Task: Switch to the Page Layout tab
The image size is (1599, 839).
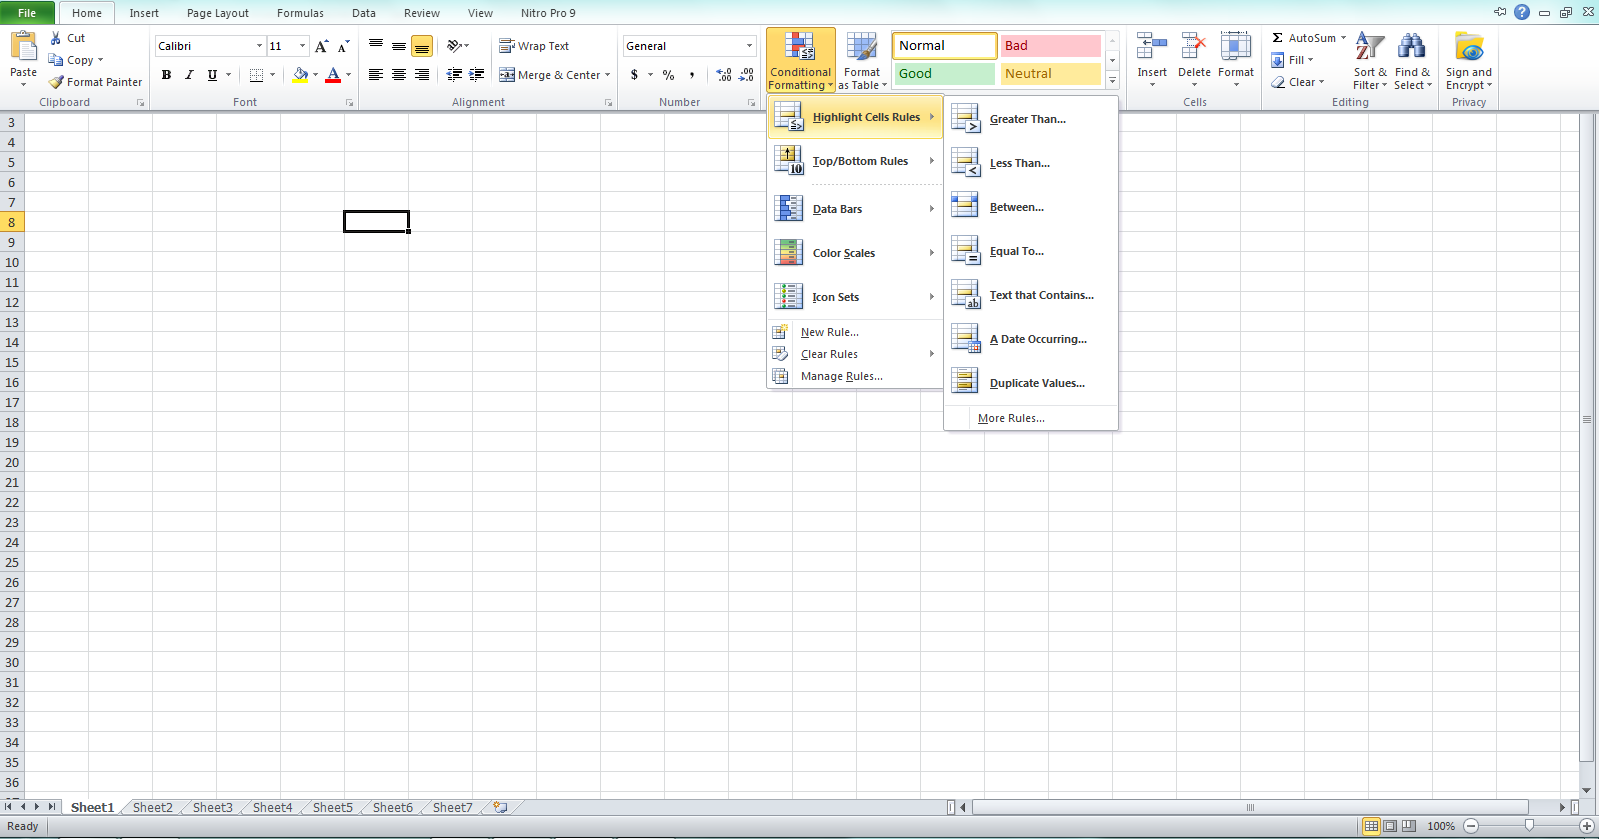Action: coord(217,13)
